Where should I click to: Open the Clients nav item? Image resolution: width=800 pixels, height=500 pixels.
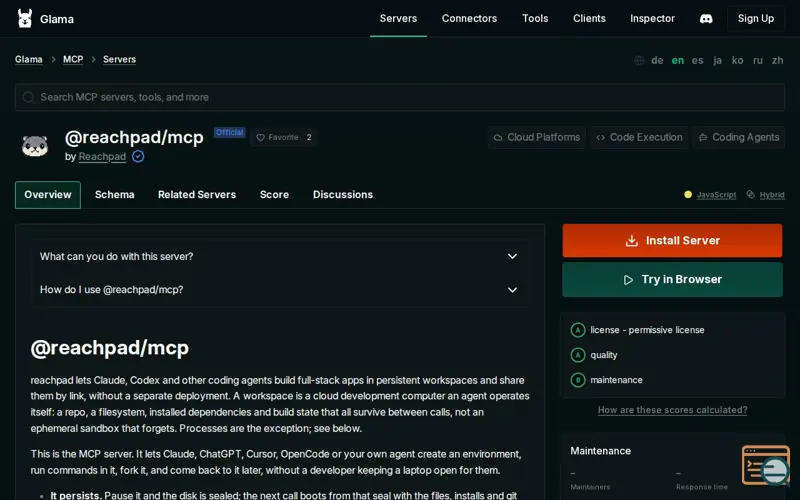pos(589,18)
